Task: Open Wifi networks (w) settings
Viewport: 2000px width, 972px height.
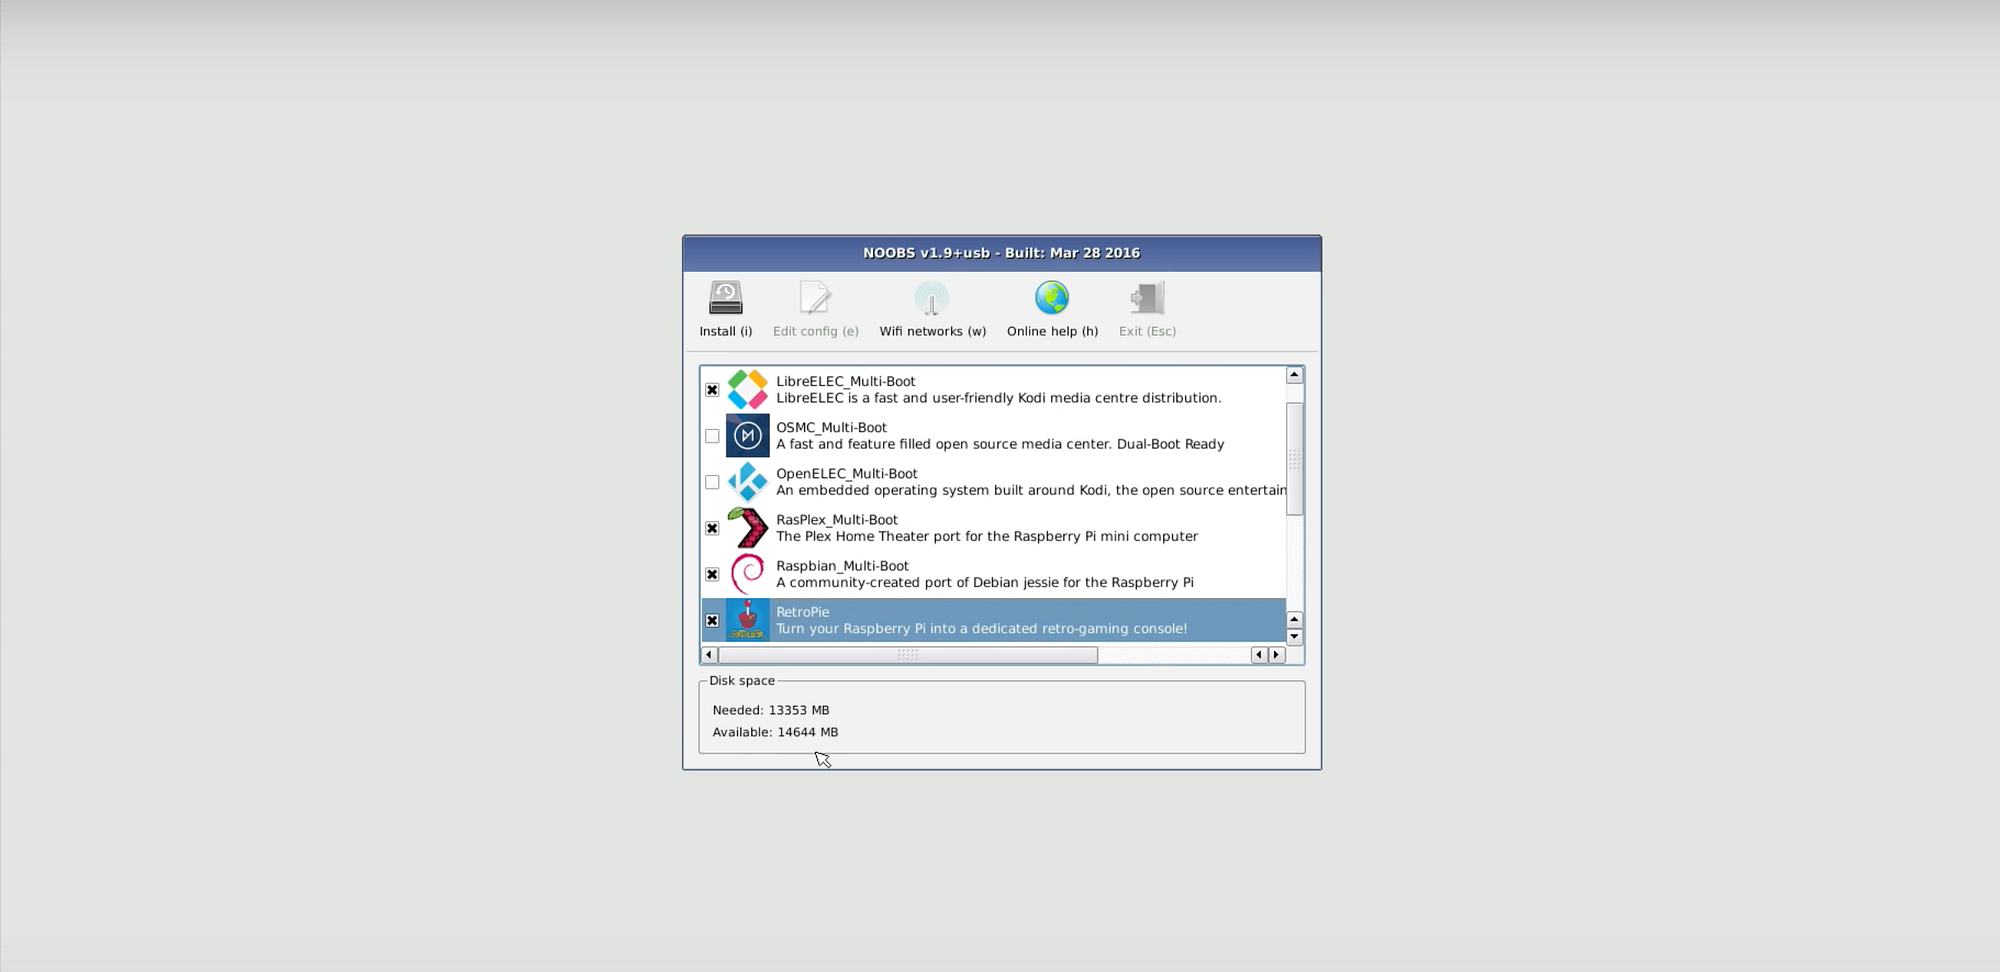Action: pos(932,309)
